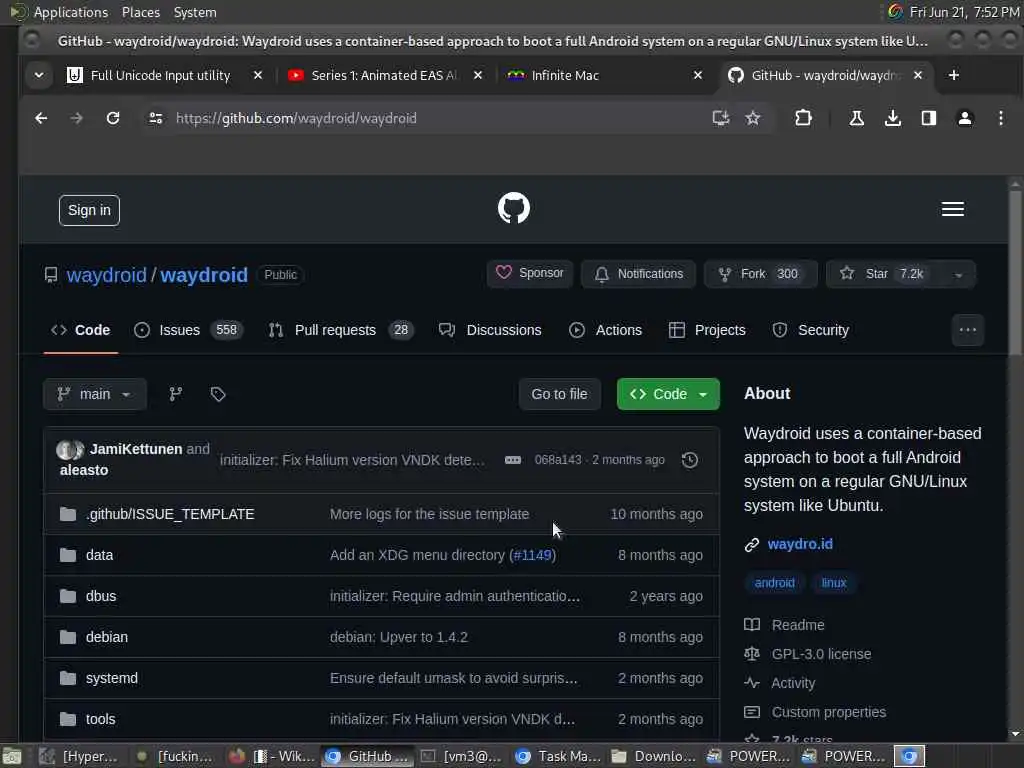
Task: Open the waydroid owner link
Action: coord(106,275)
